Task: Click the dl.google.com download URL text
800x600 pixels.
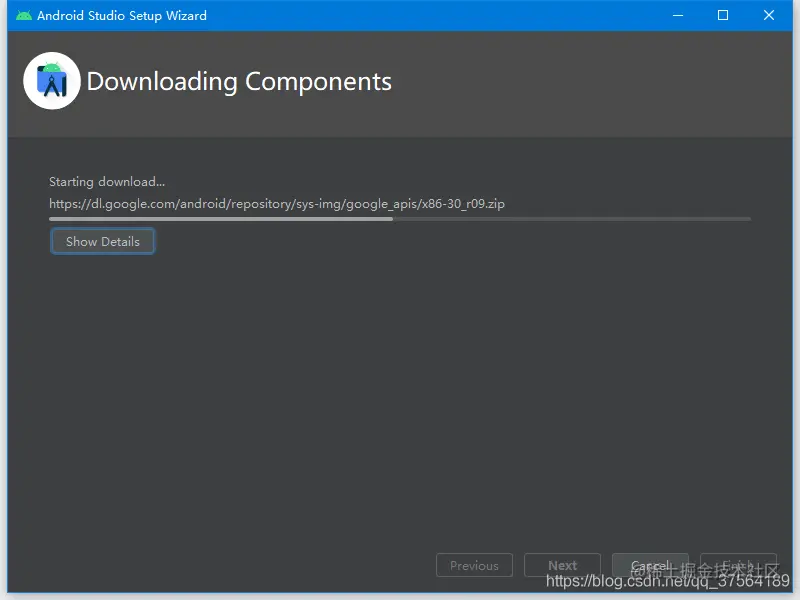Action: 277,204
